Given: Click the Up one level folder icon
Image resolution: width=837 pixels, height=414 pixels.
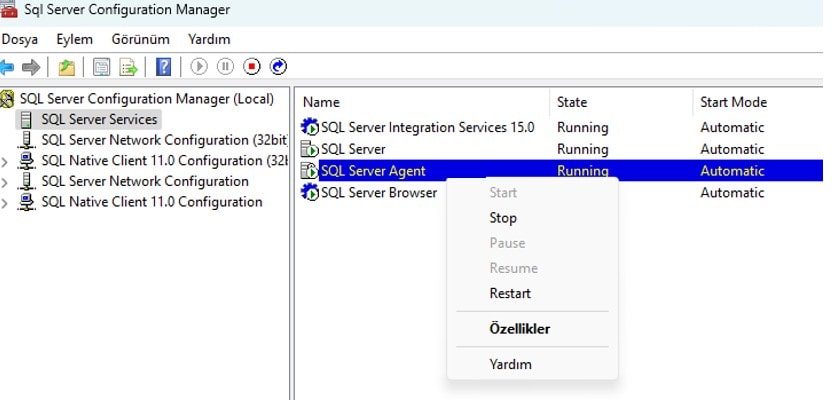Looking at the screenshot, I should 67,67.
